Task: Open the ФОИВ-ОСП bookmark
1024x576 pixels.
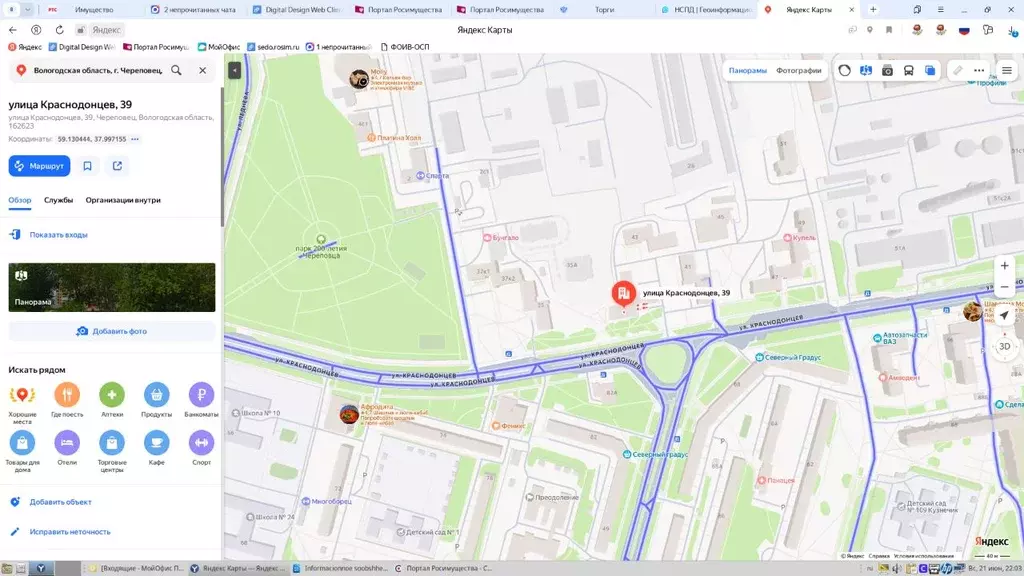Action: 405,47
